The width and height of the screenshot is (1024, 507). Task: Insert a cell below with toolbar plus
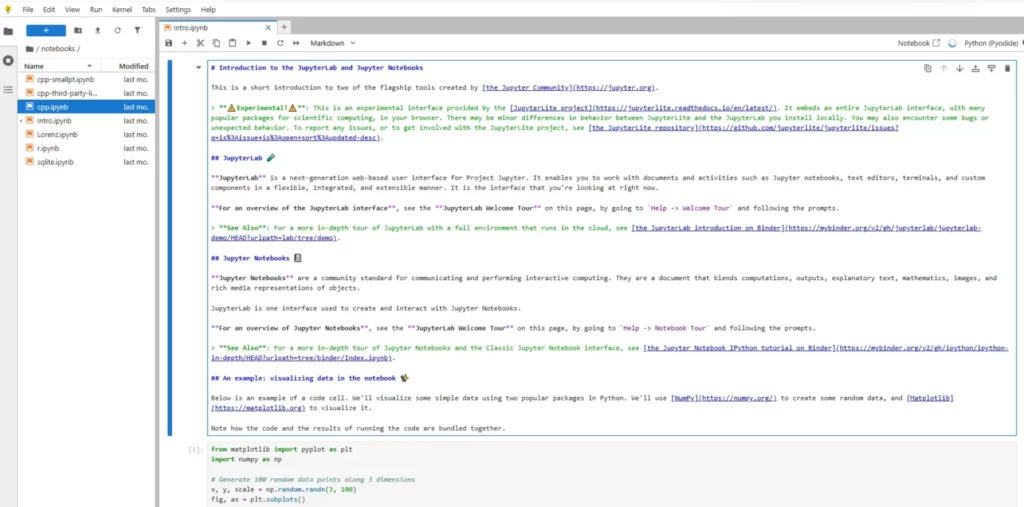coord(184,43)
